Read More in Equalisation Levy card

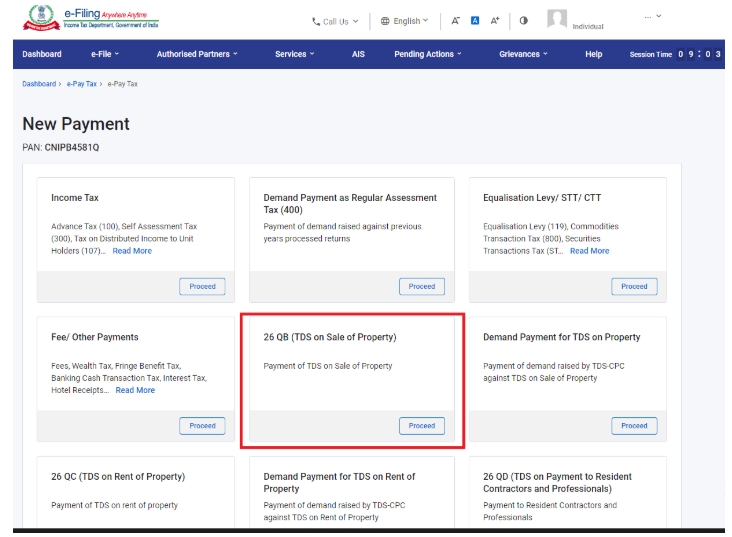coord(590,251)
